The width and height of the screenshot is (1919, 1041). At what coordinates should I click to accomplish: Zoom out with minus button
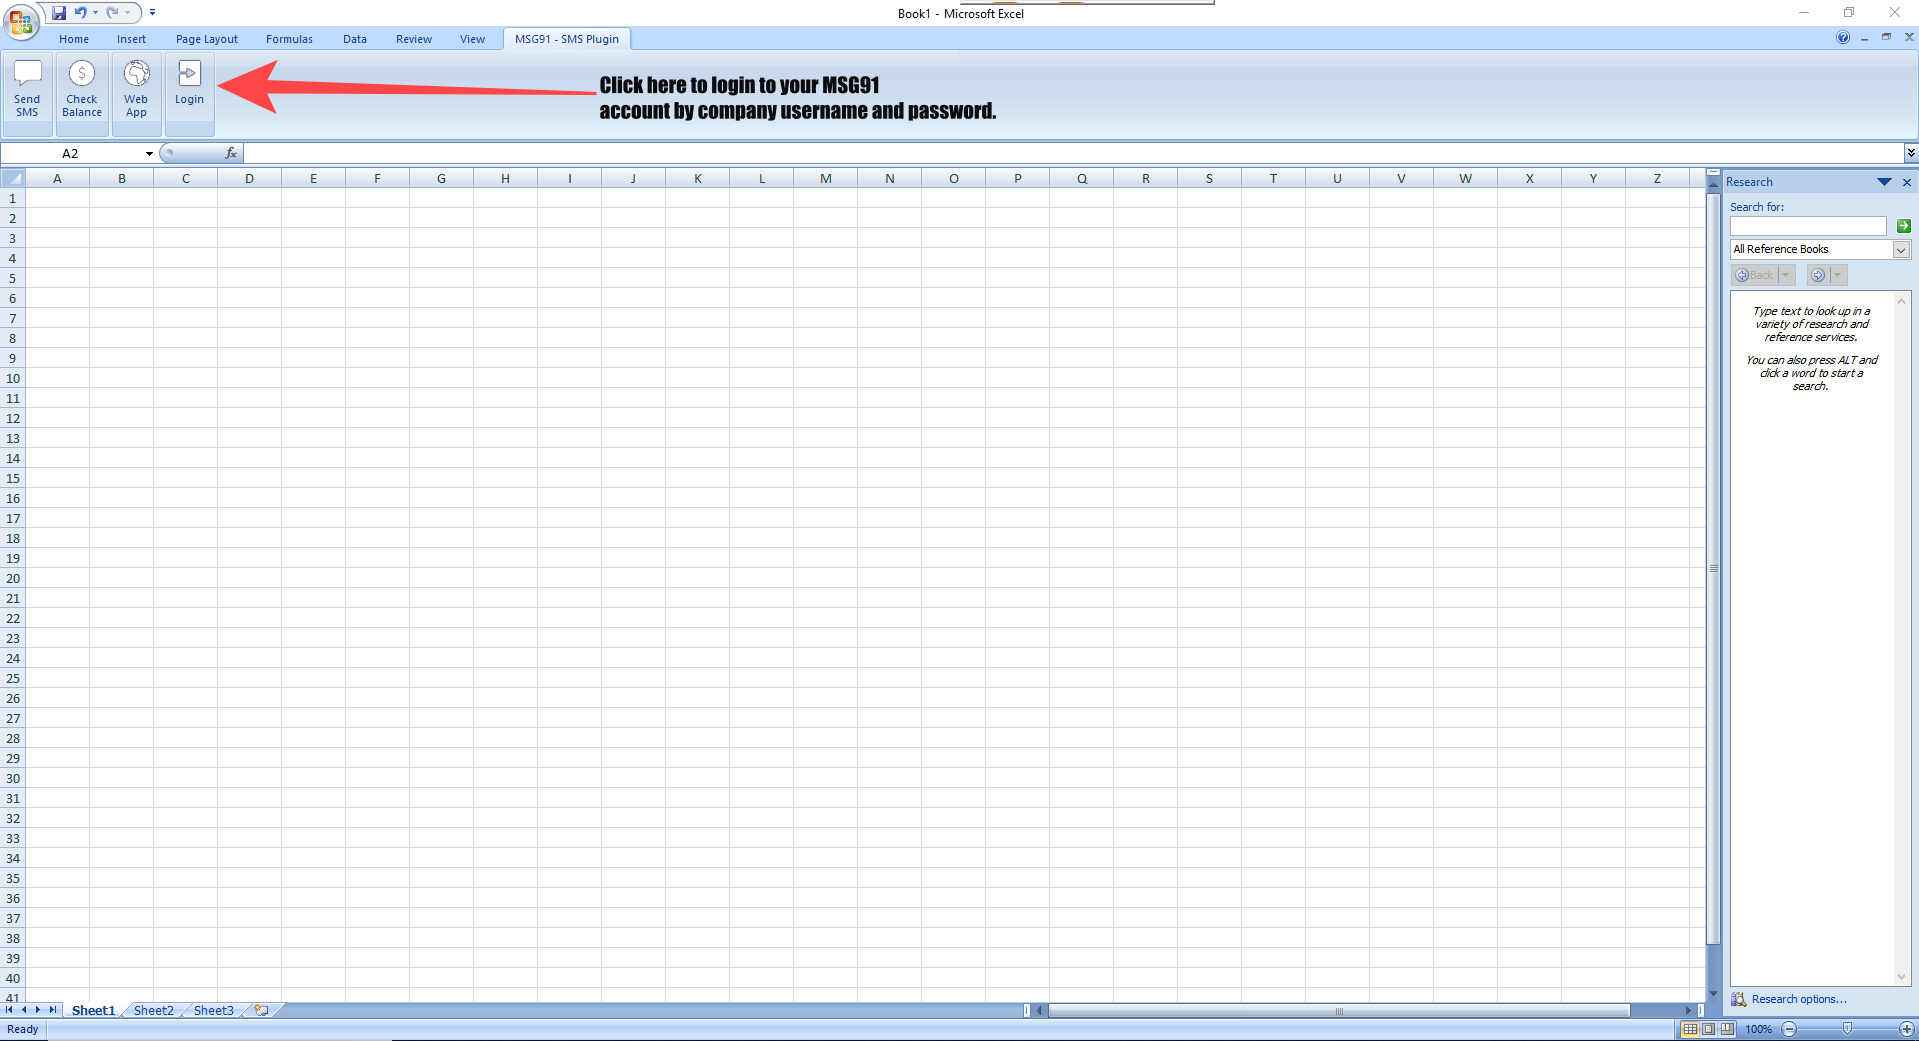click(x=1789, y=1029)
